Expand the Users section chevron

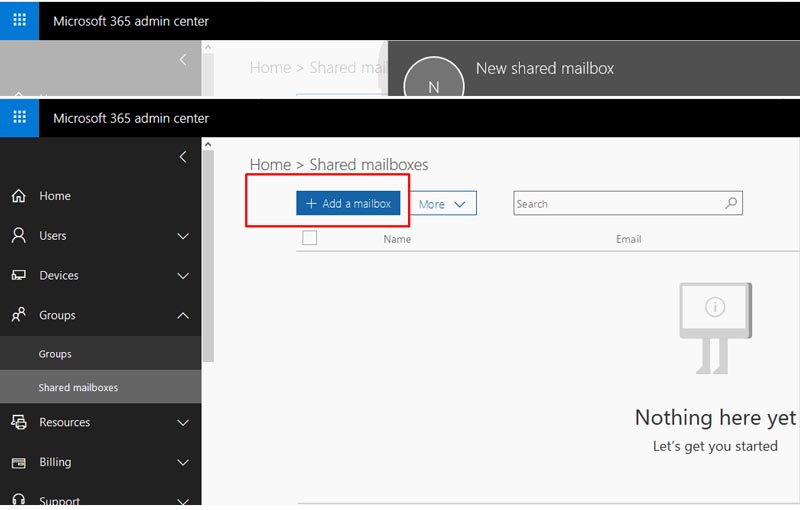[182, 236]
